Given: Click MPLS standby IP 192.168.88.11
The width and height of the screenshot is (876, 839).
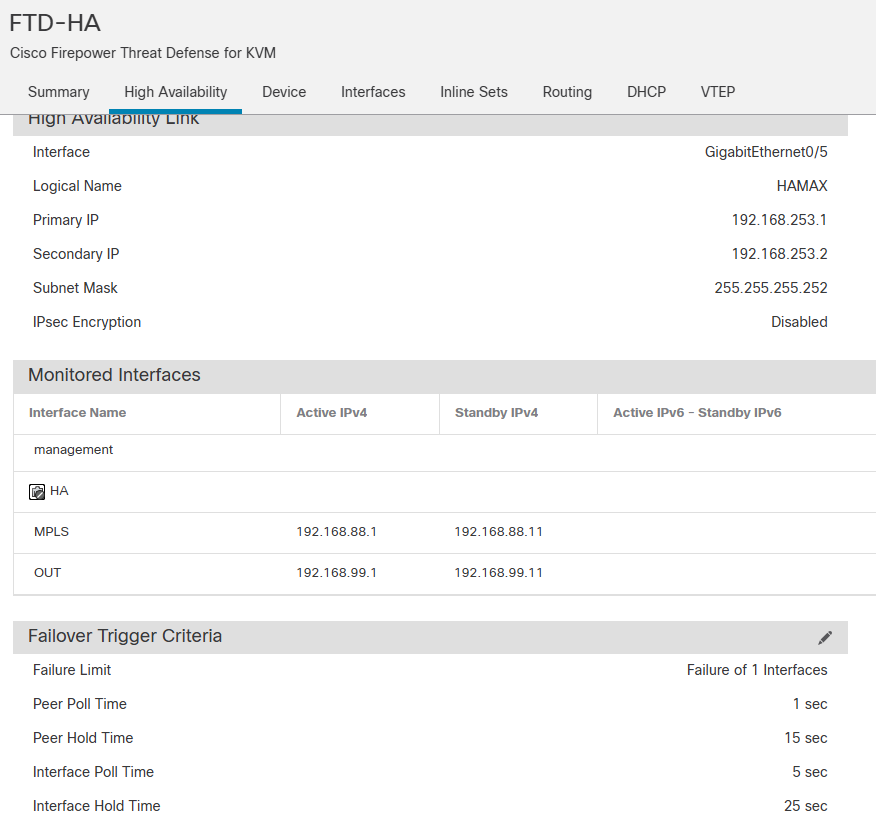Looking at the screenshot, I should coord(498,532).
